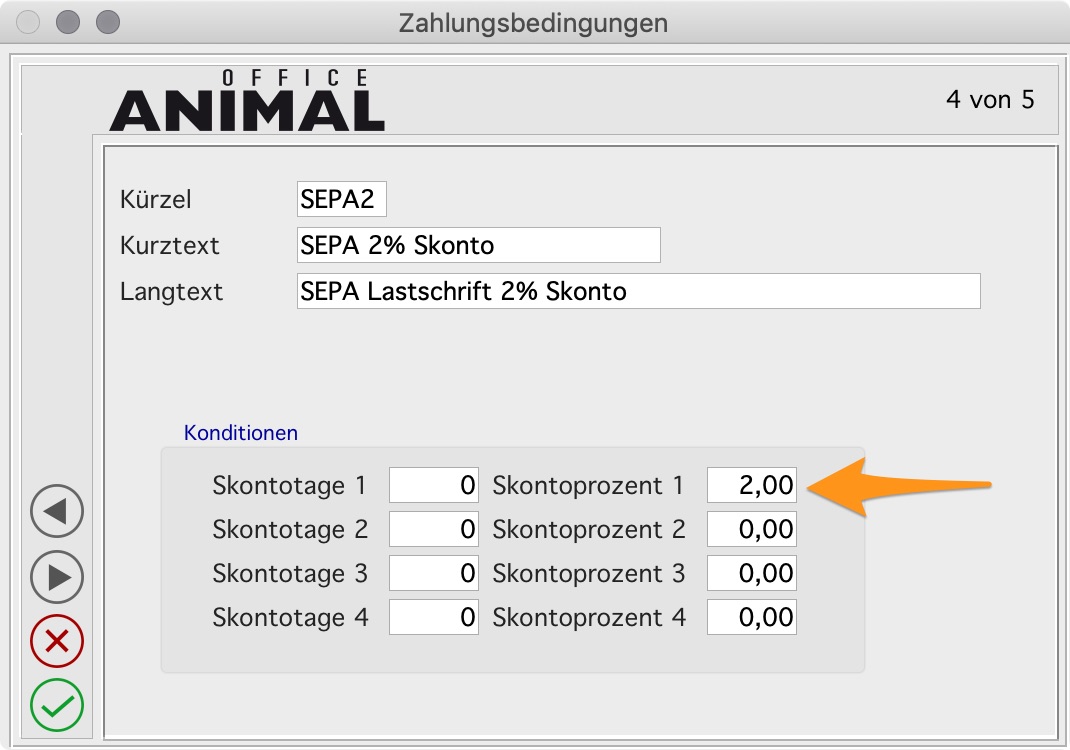Click the Zahlungsbedingungen window title

[x=533, y=21]
